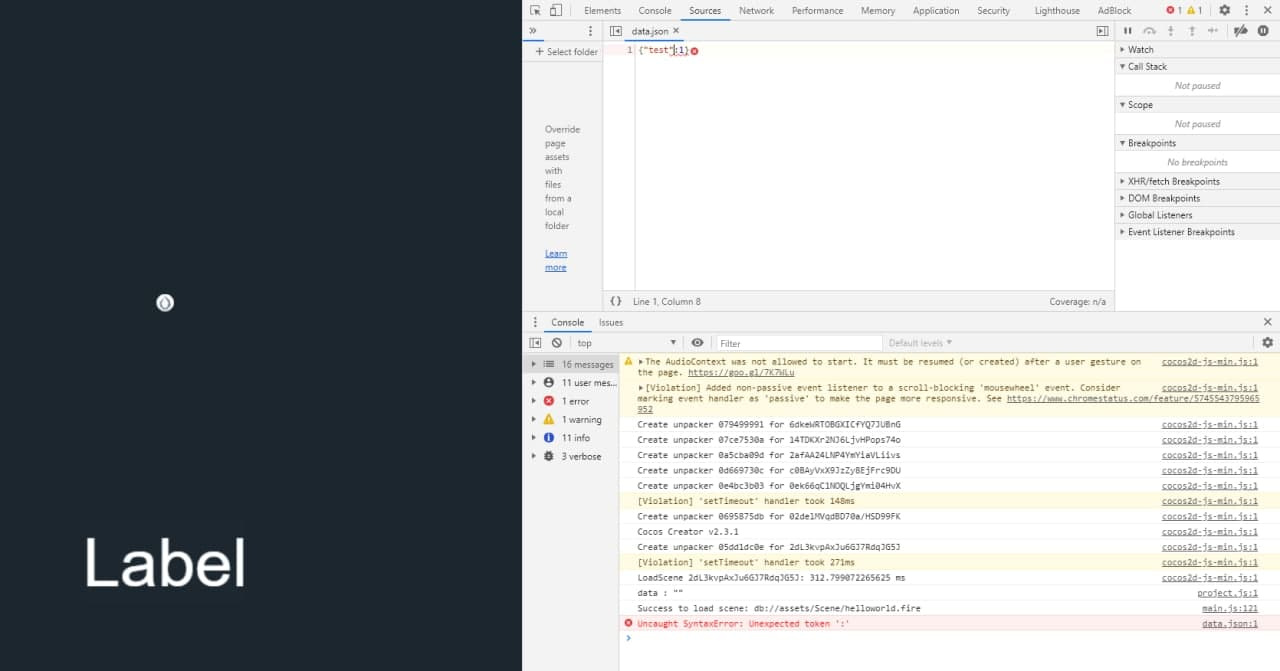Close the data.json file tab
This screenshot has width=1280, height=671.
point(676,31)
